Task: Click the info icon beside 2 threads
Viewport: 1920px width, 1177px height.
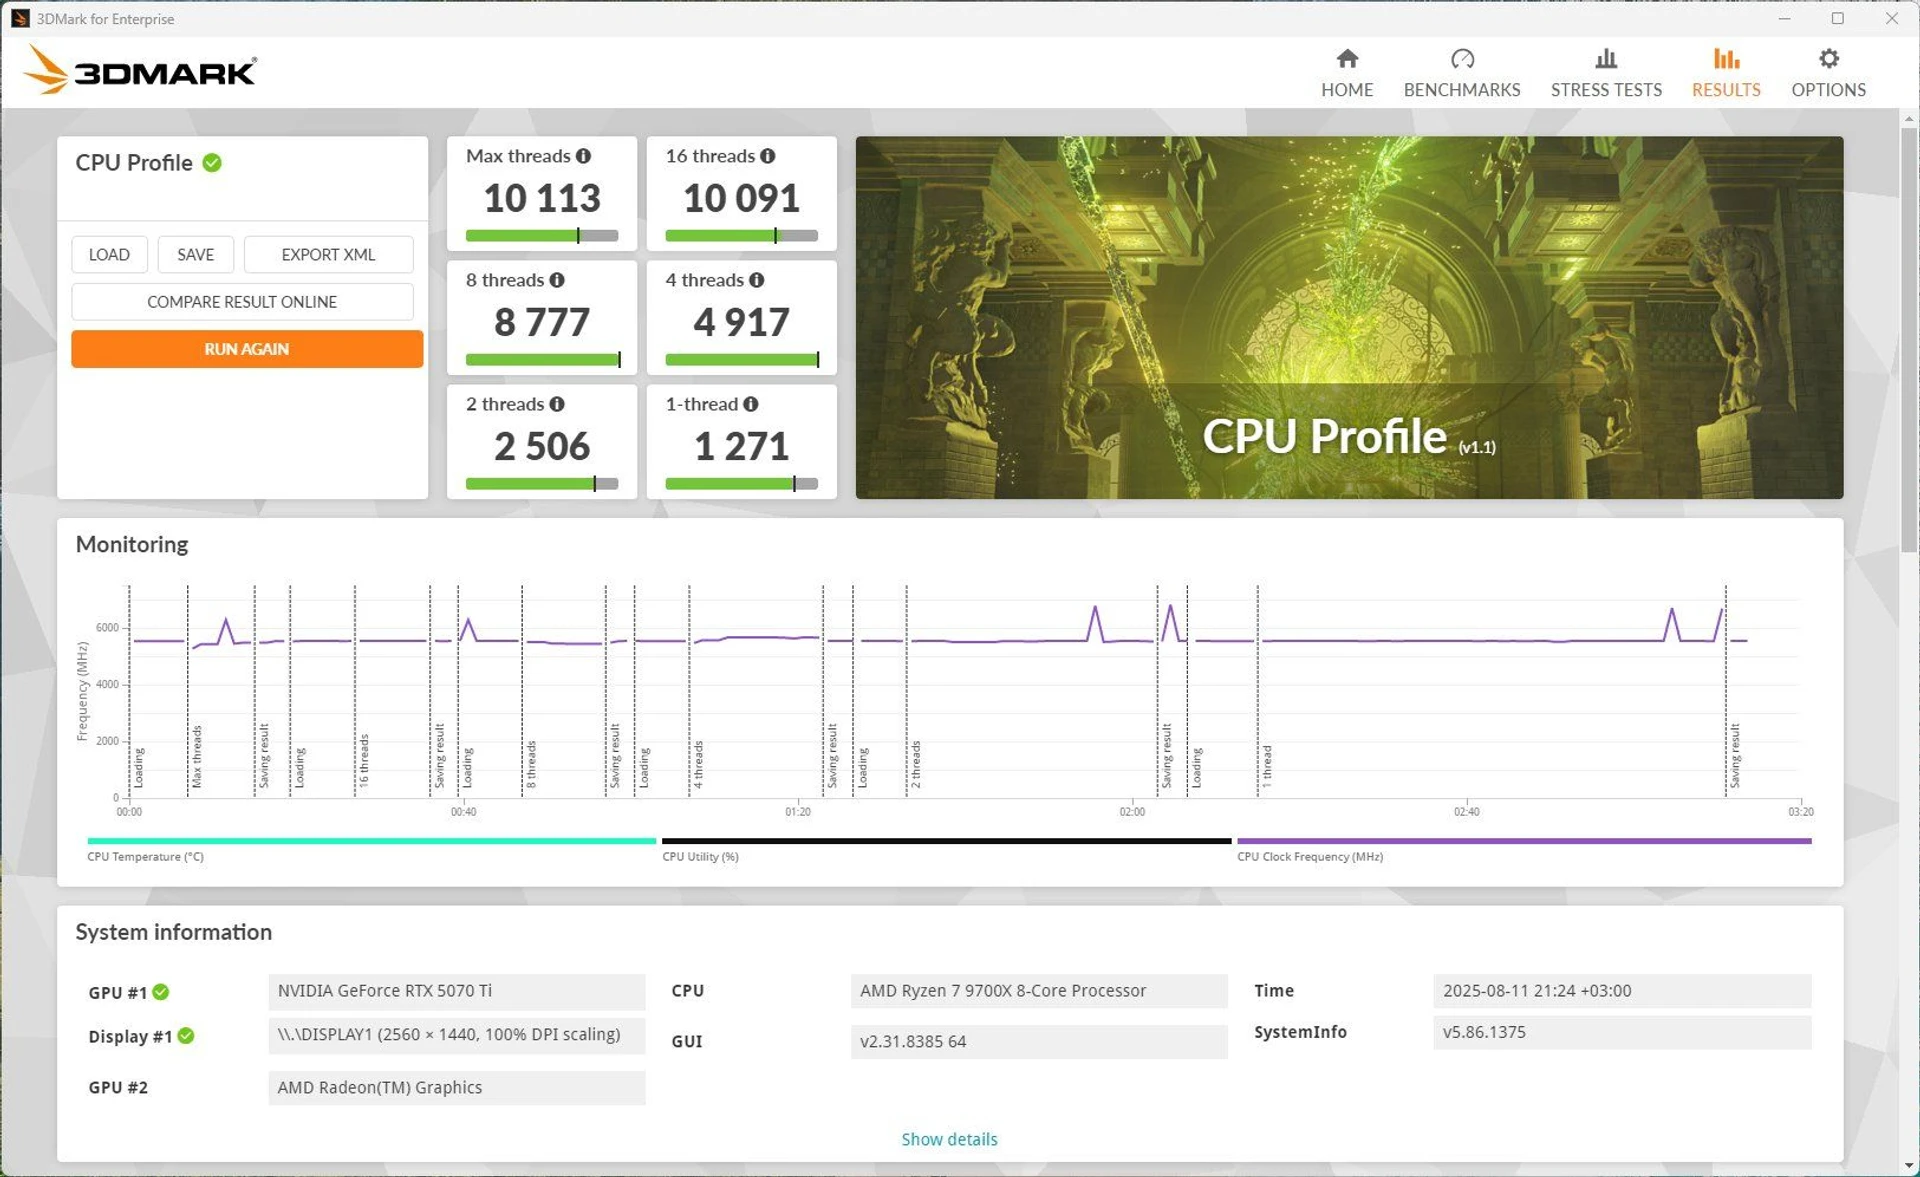Action: [557, 404]
